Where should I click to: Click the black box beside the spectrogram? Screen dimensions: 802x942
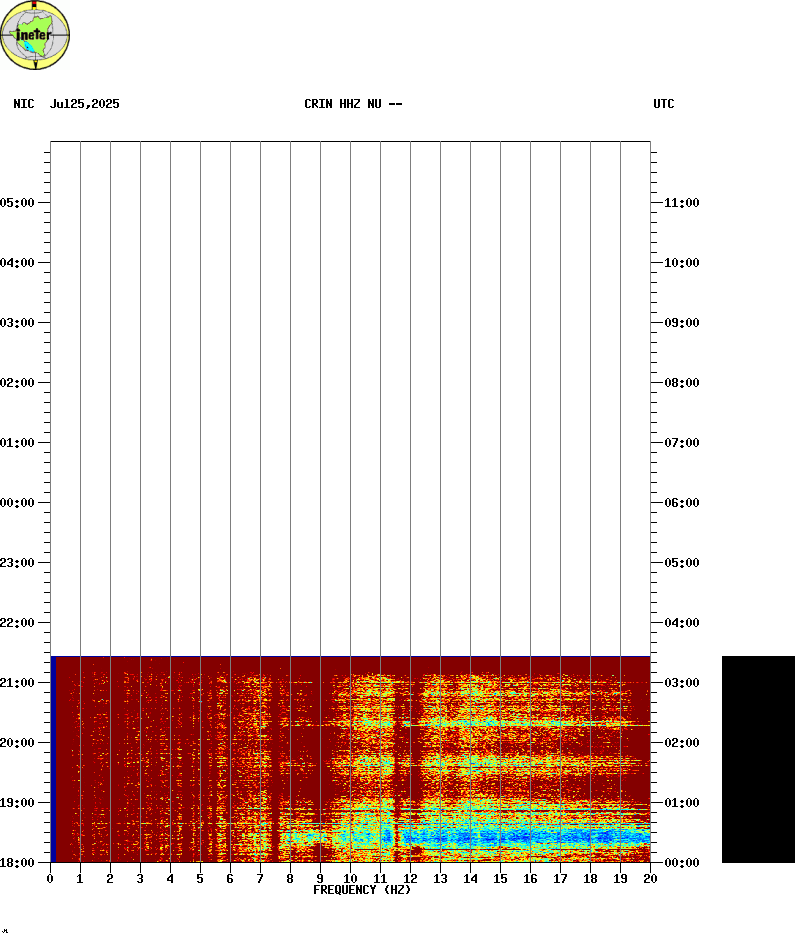[758, 759]
